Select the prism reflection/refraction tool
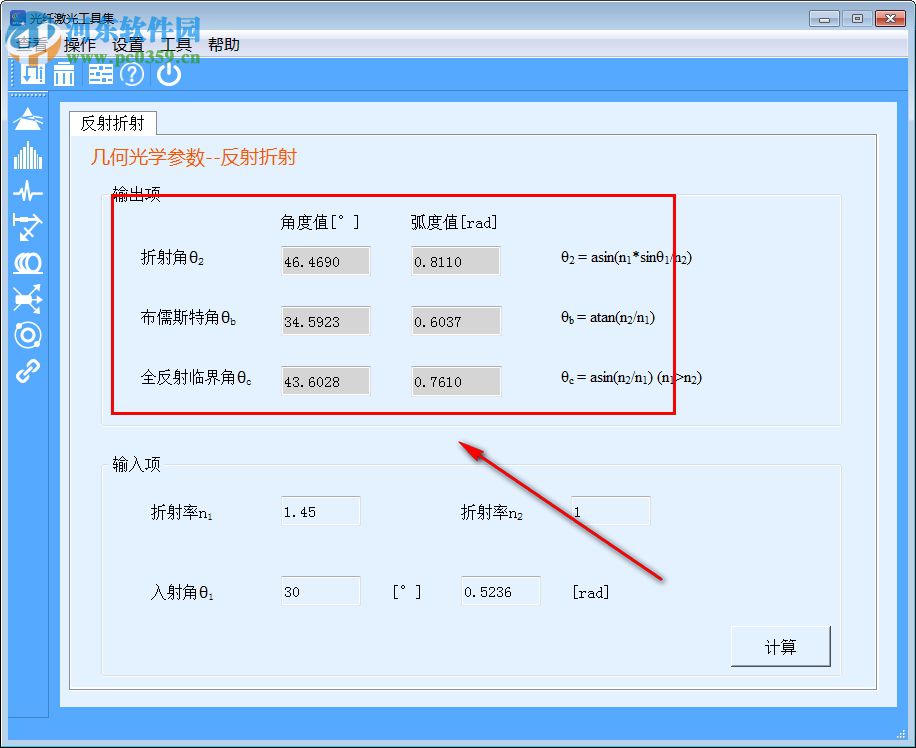Image resolution: width=916 pixels, height=748 pixels. point(28,119)
